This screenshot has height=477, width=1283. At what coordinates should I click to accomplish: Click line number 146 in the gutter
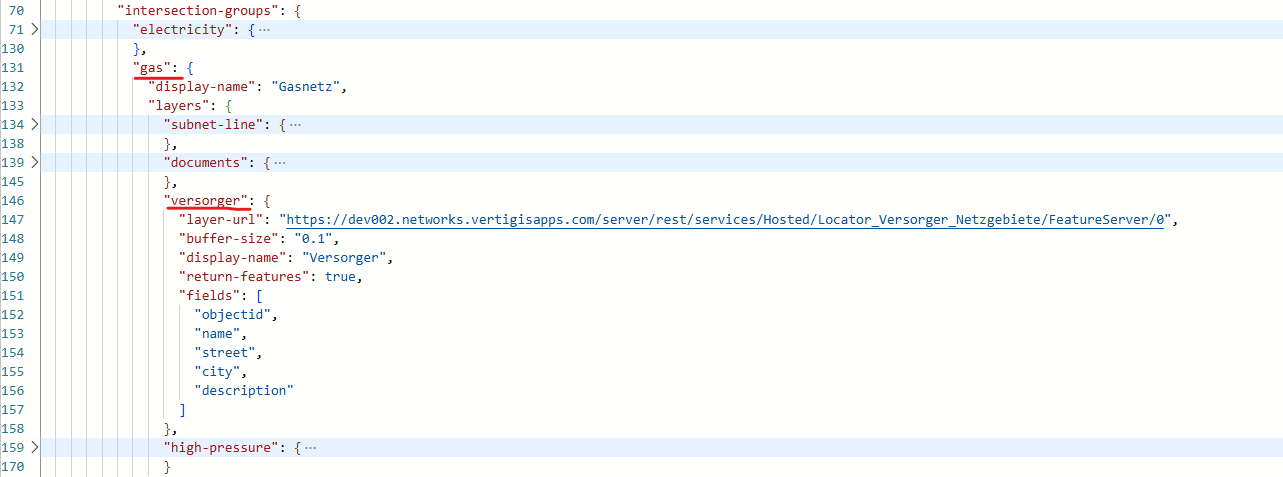[14, 201]
